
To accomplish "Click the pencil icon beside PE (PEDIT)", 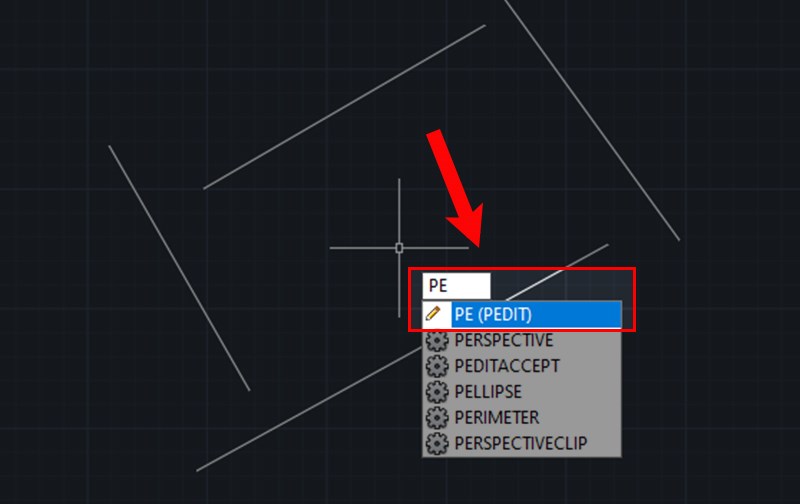I will tap(434, 313).
